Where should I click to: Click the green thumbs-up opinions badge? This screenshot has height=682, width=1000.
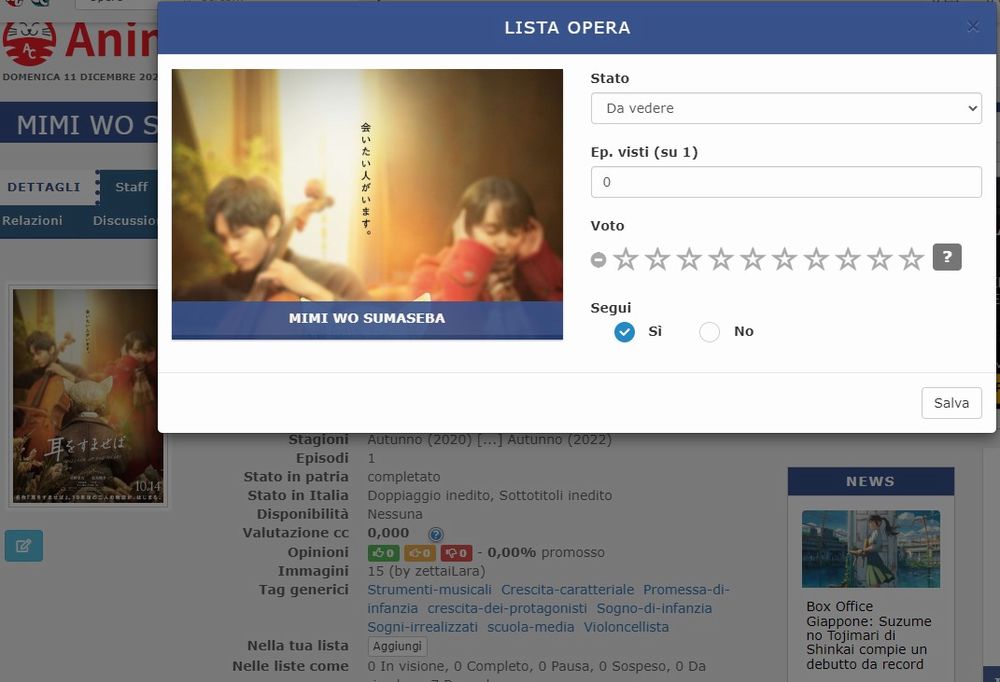383,553
